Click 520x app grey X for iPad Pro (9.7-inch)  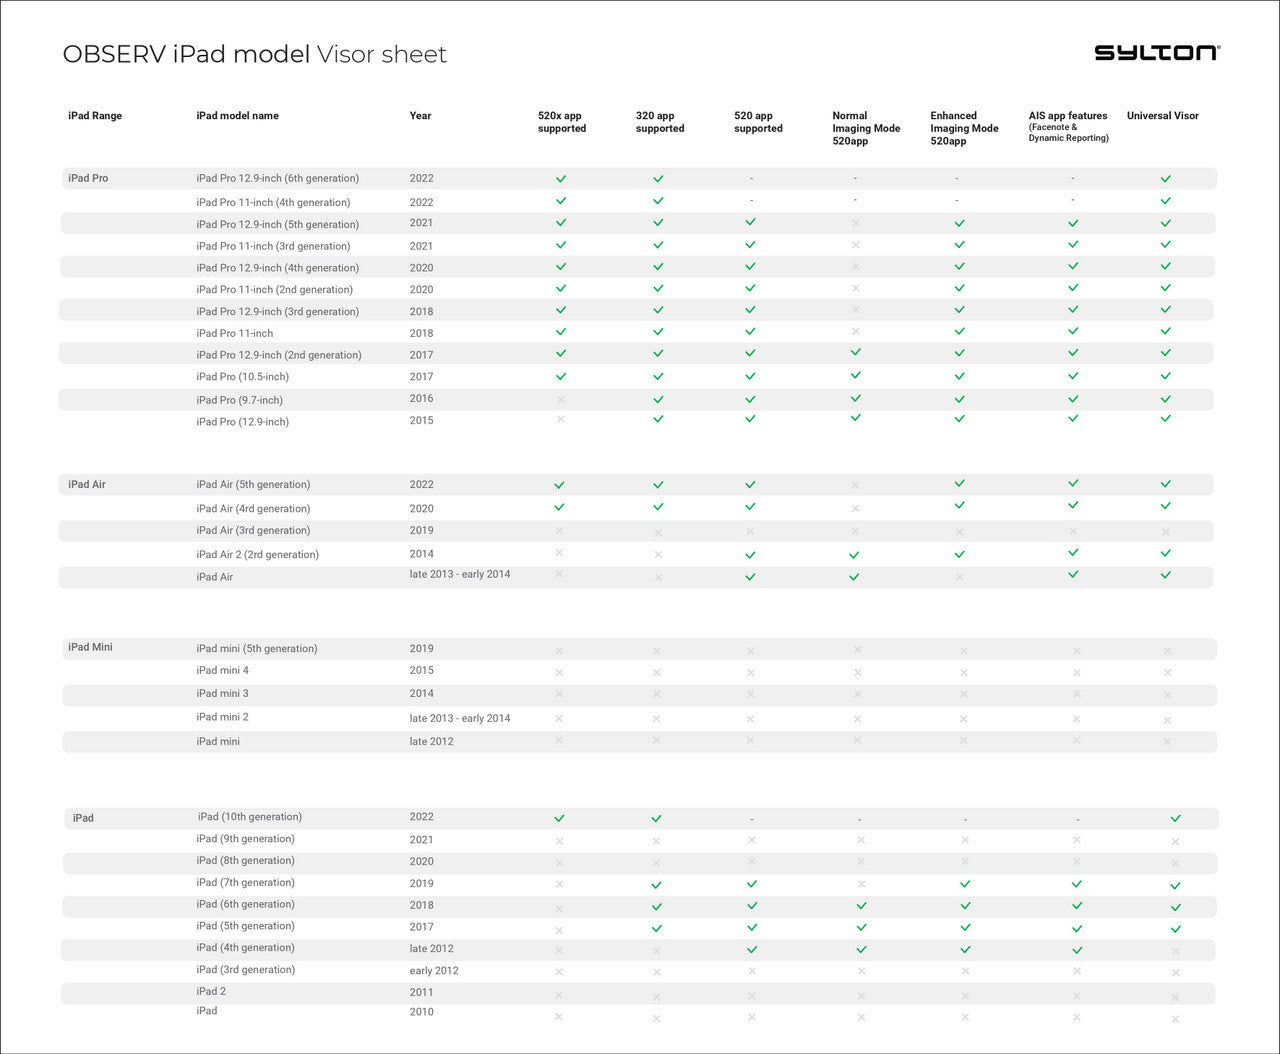[561, 400]
